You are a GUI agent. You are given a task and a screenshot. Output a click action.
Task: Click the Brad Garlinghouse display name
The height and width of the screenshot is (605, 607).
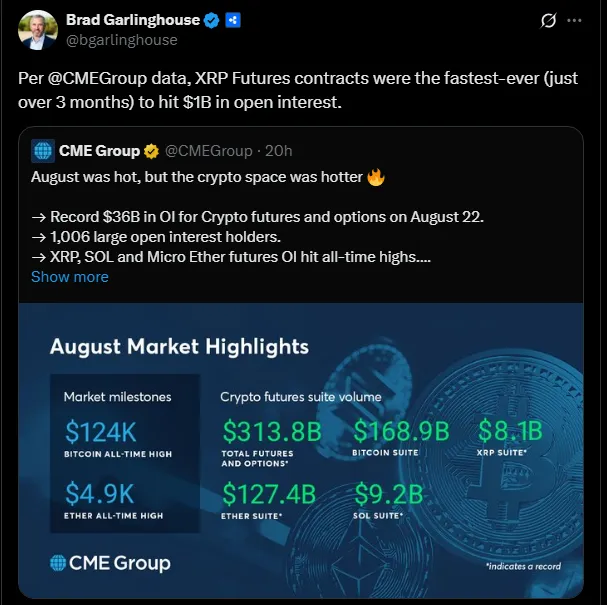[133, 20]
